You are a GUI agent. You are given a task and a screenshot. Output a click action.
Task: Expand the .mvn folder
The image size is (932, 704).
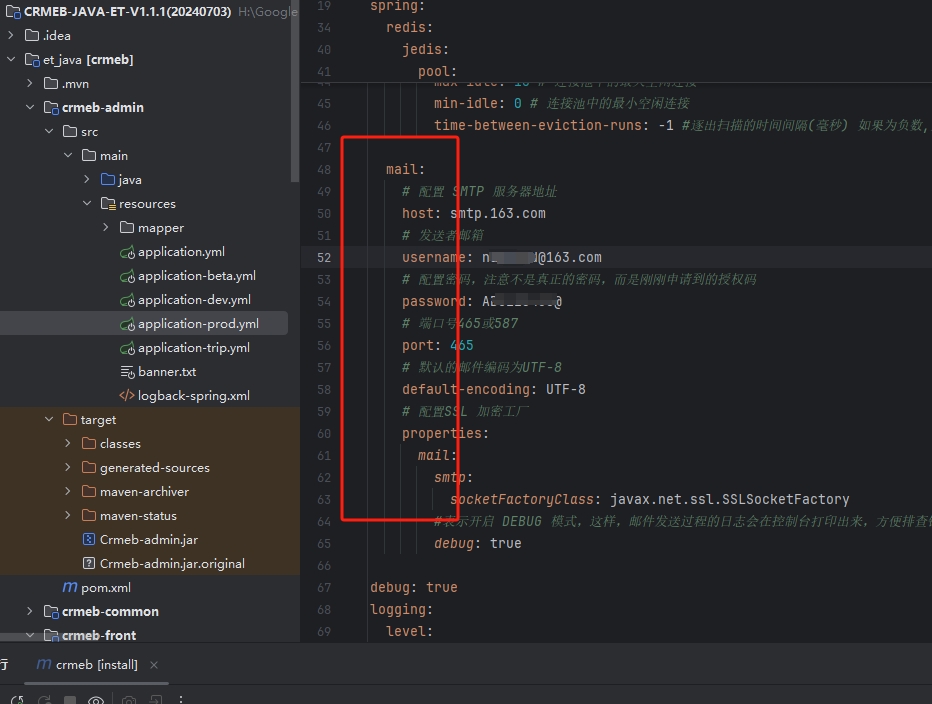point(30,84)
